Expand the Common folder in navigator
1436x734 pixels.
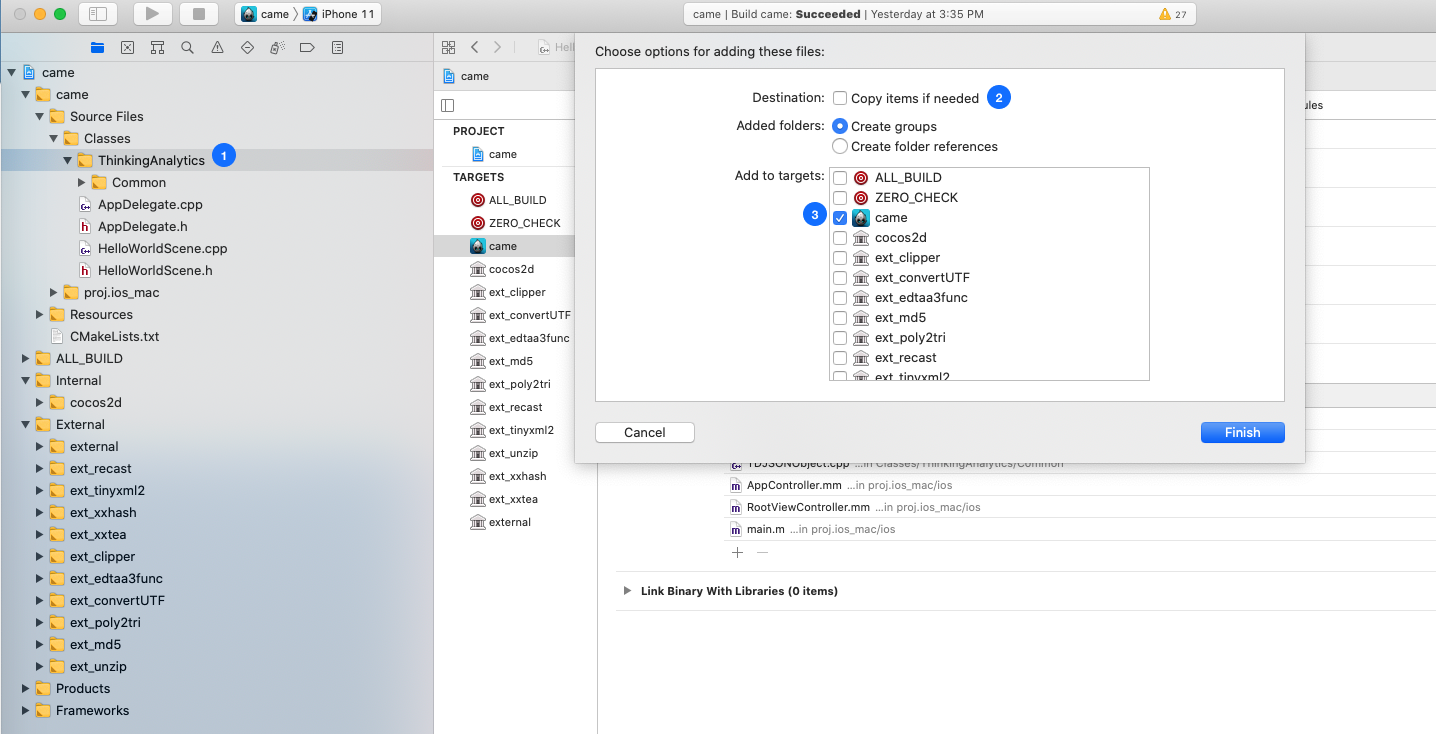tap(82, 182)
